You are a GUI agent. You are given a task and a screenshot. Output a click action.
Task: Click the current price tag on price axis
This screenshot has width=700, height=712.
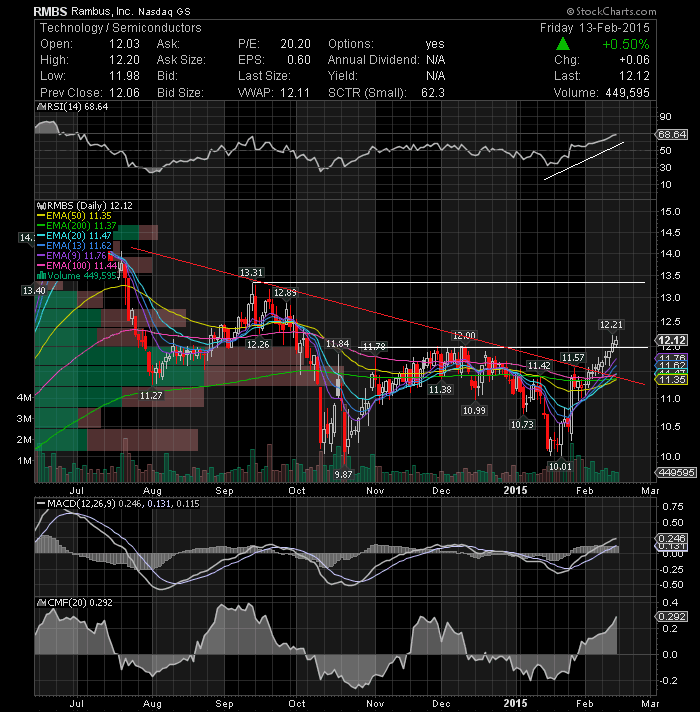[672, 340]
